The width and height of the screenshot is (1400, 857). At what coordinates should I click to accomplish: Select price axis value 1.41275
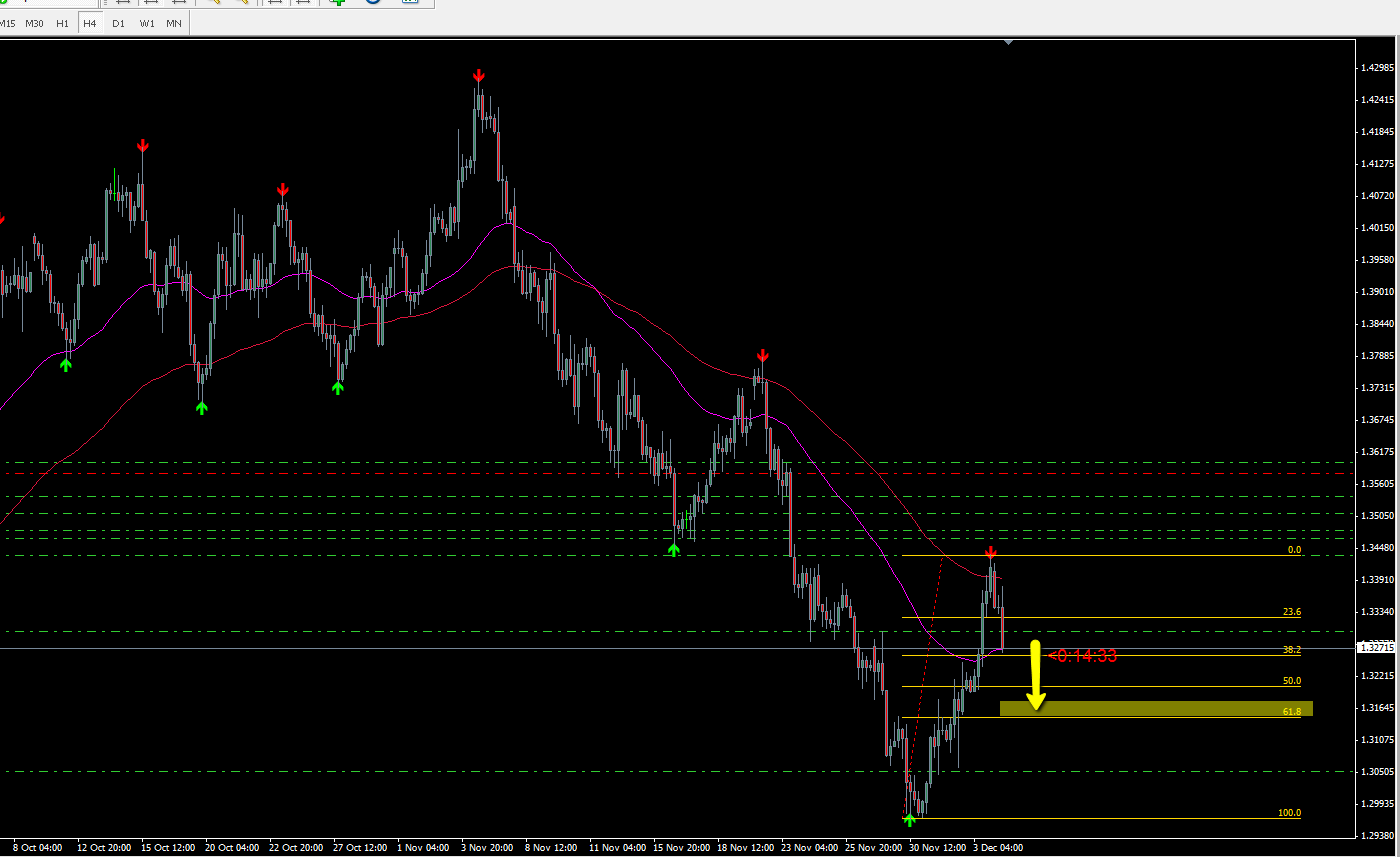(1377, 164)
